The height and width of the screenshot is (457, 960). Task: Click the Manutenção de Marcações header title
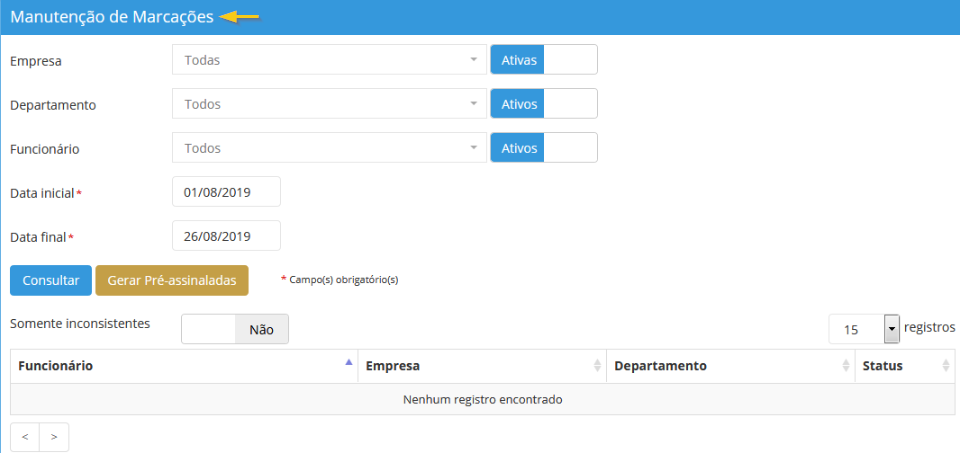[x=111, y=17]
